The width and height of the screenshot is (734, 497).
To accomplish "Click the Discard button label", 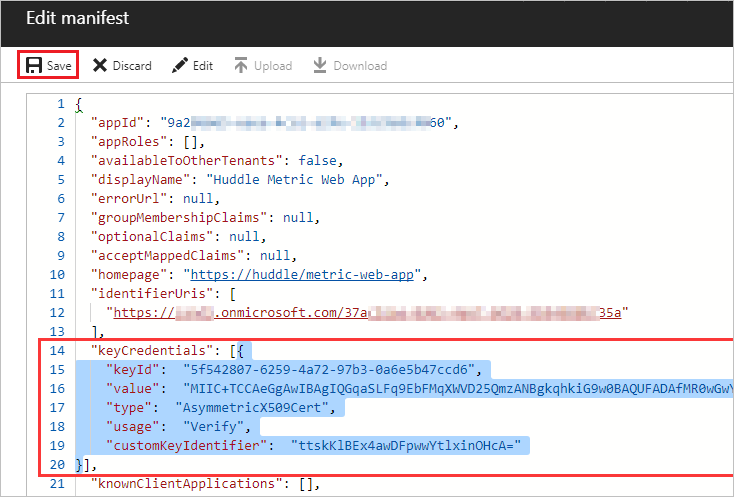I will tap(132, 66).
